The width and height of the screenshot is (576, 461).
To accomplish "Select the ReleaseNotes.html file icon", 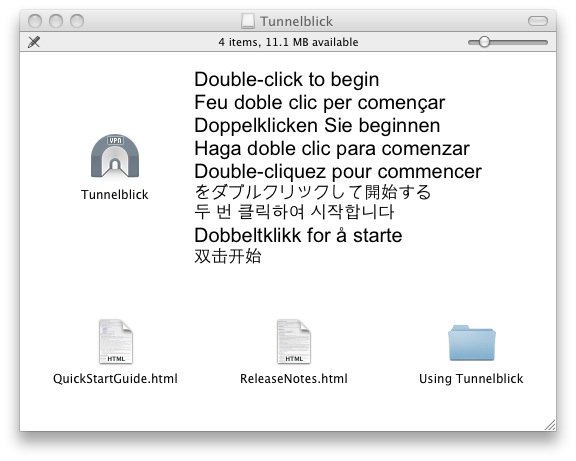I will pos(294,342).
